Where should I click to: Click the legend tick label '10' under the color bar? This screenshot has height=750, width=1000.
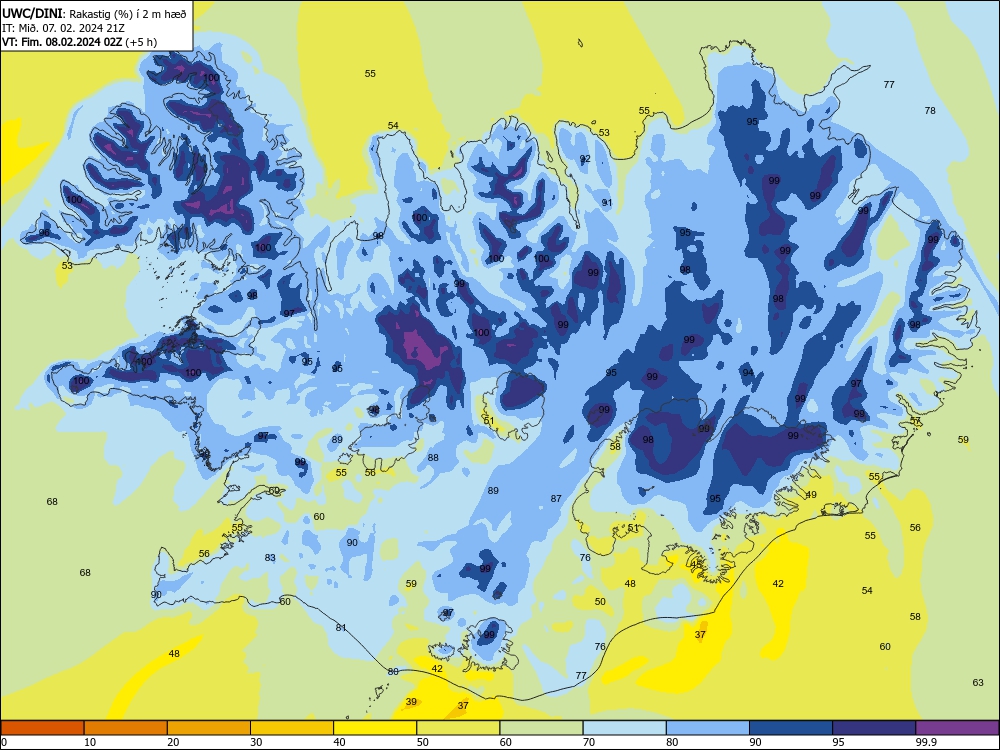click(x=90, y=742)
